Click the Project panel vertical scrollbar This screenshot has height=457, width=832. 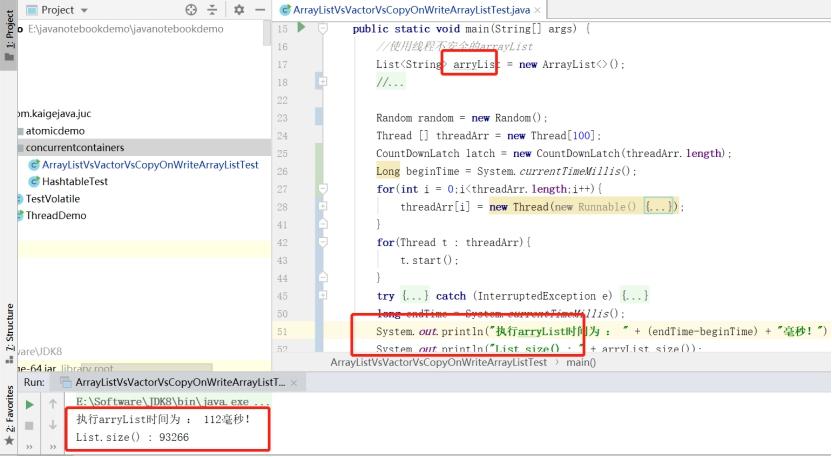point(267,33)
